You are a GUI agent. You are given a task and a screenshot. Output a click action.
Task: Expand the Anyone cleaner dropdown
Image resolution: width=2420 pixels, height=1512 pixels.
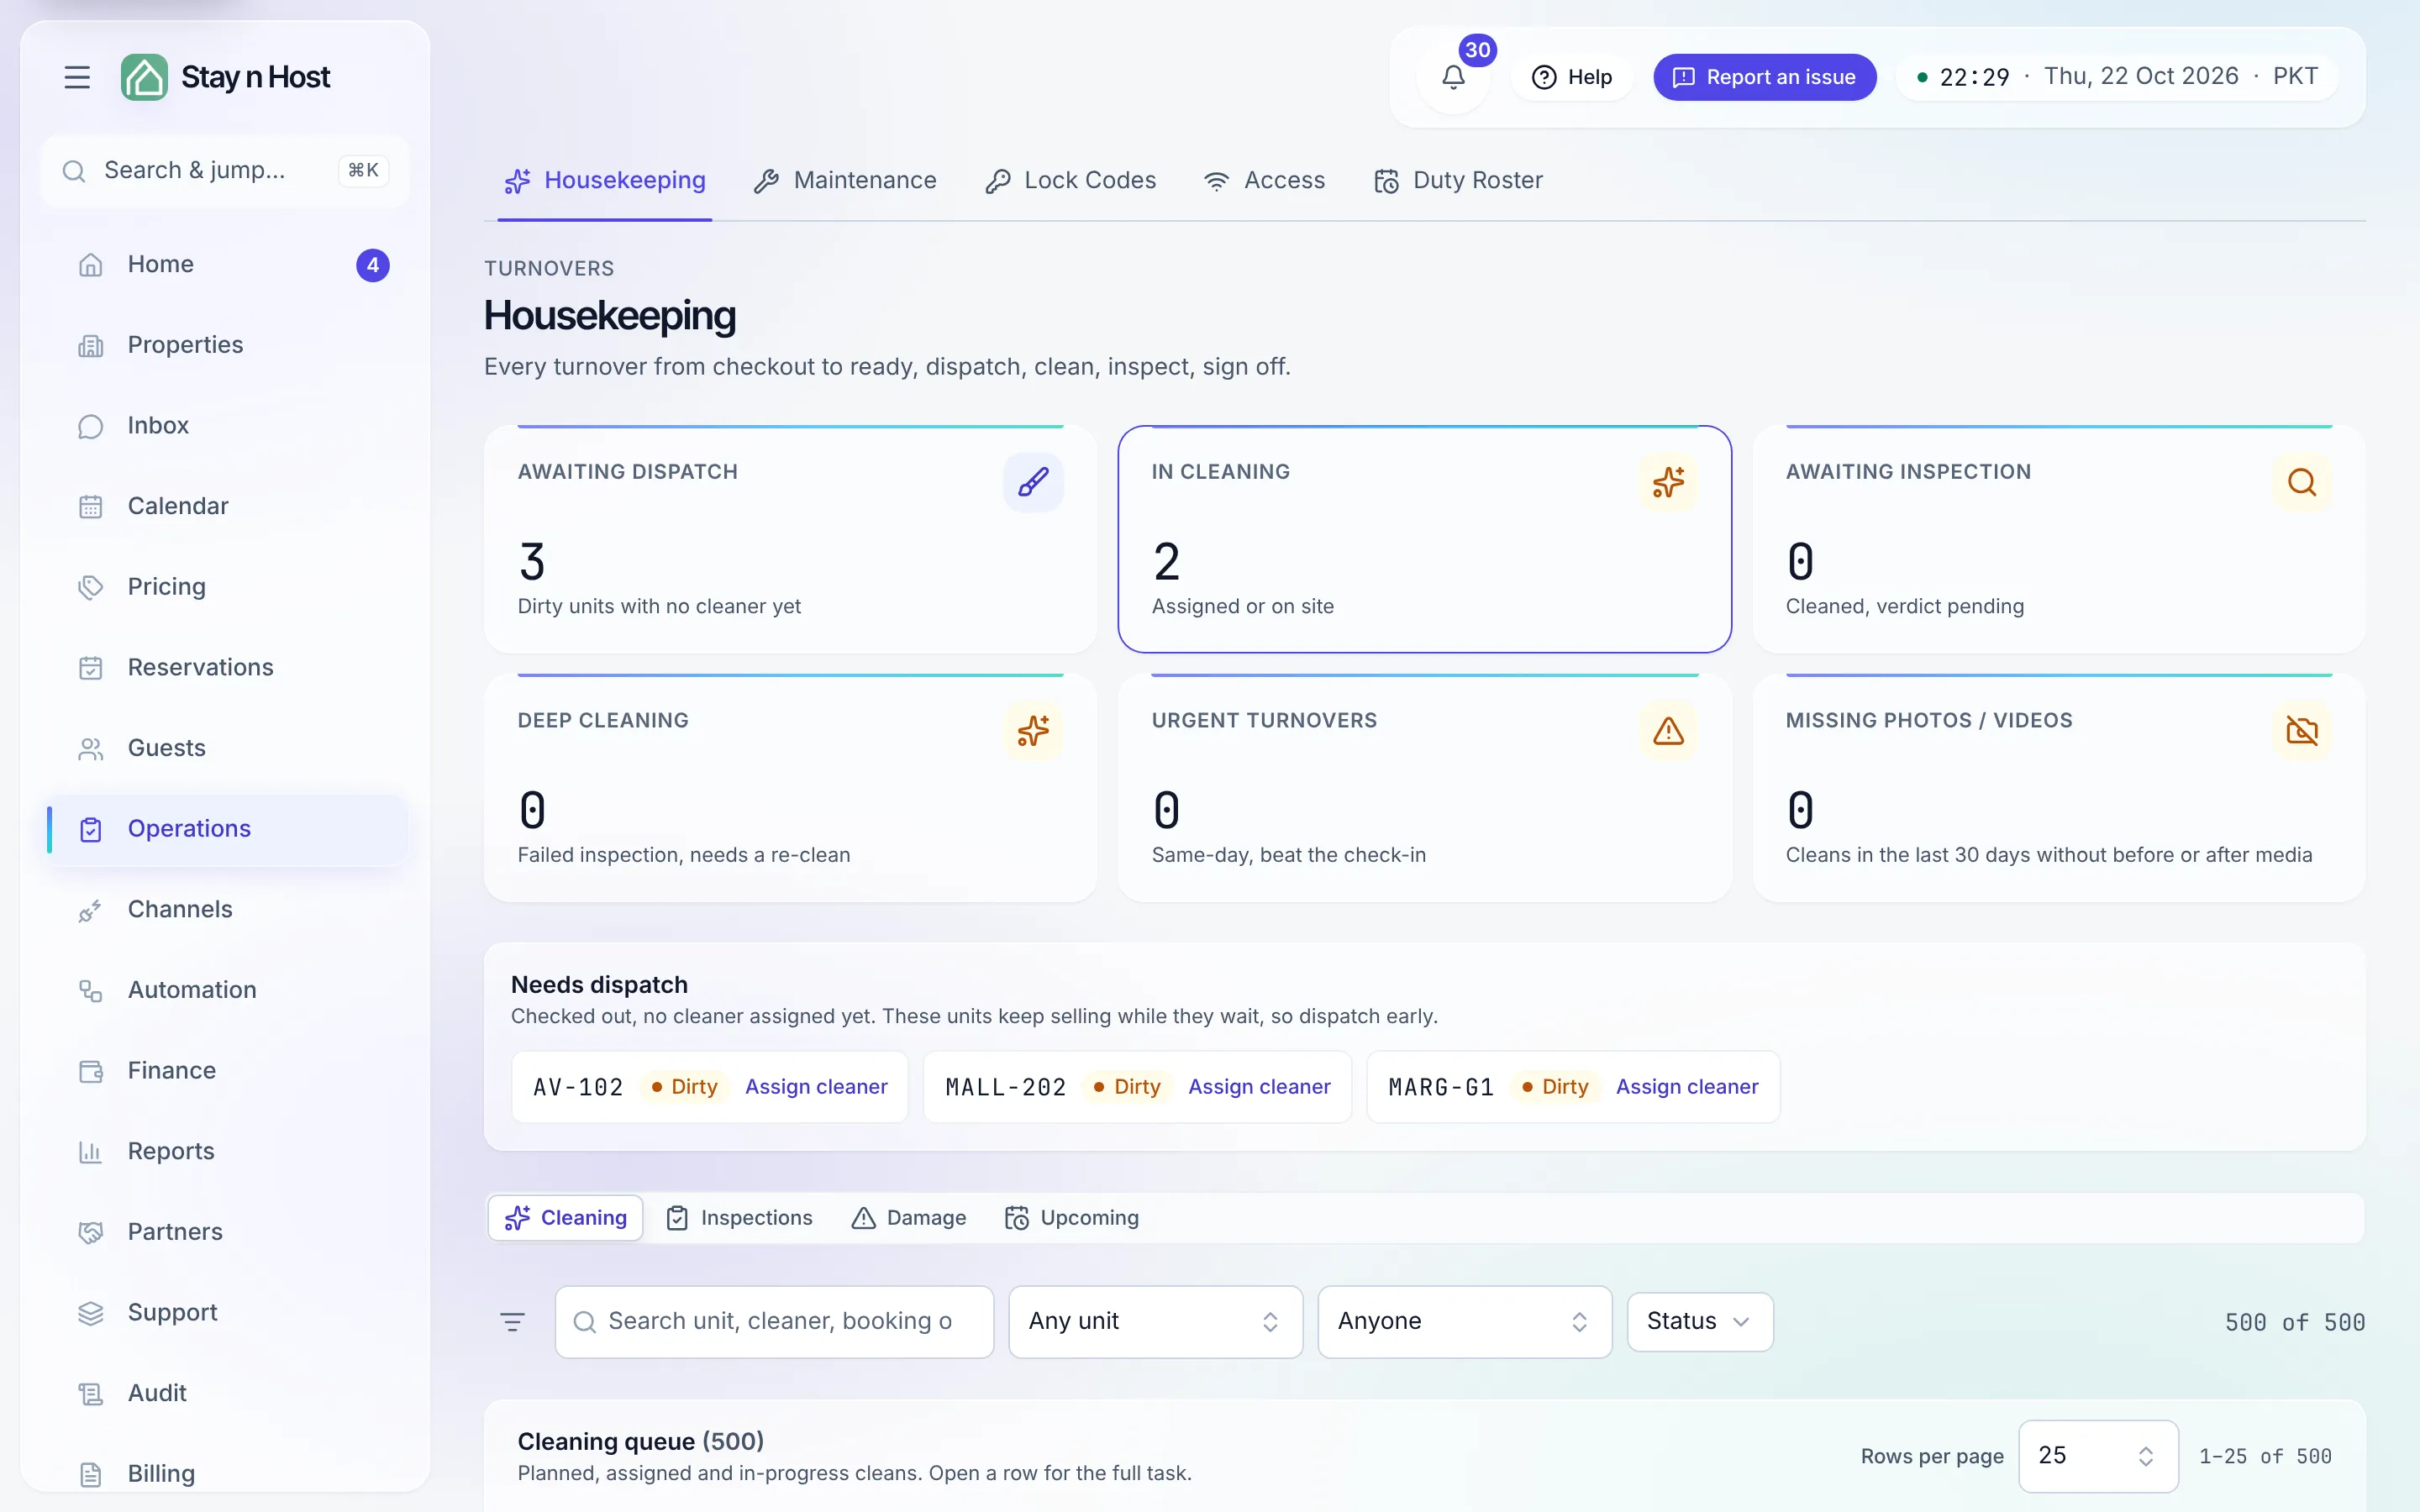click(1464, 1322)
